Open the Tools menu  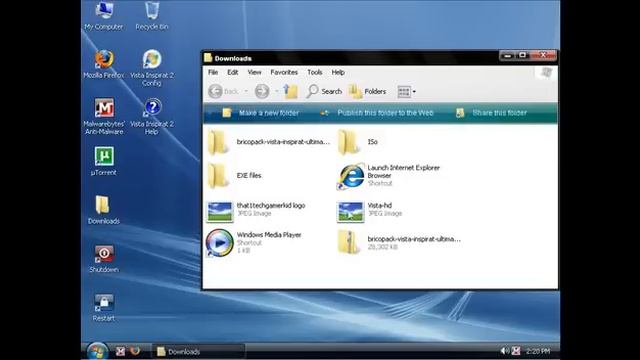click(315, 72)
